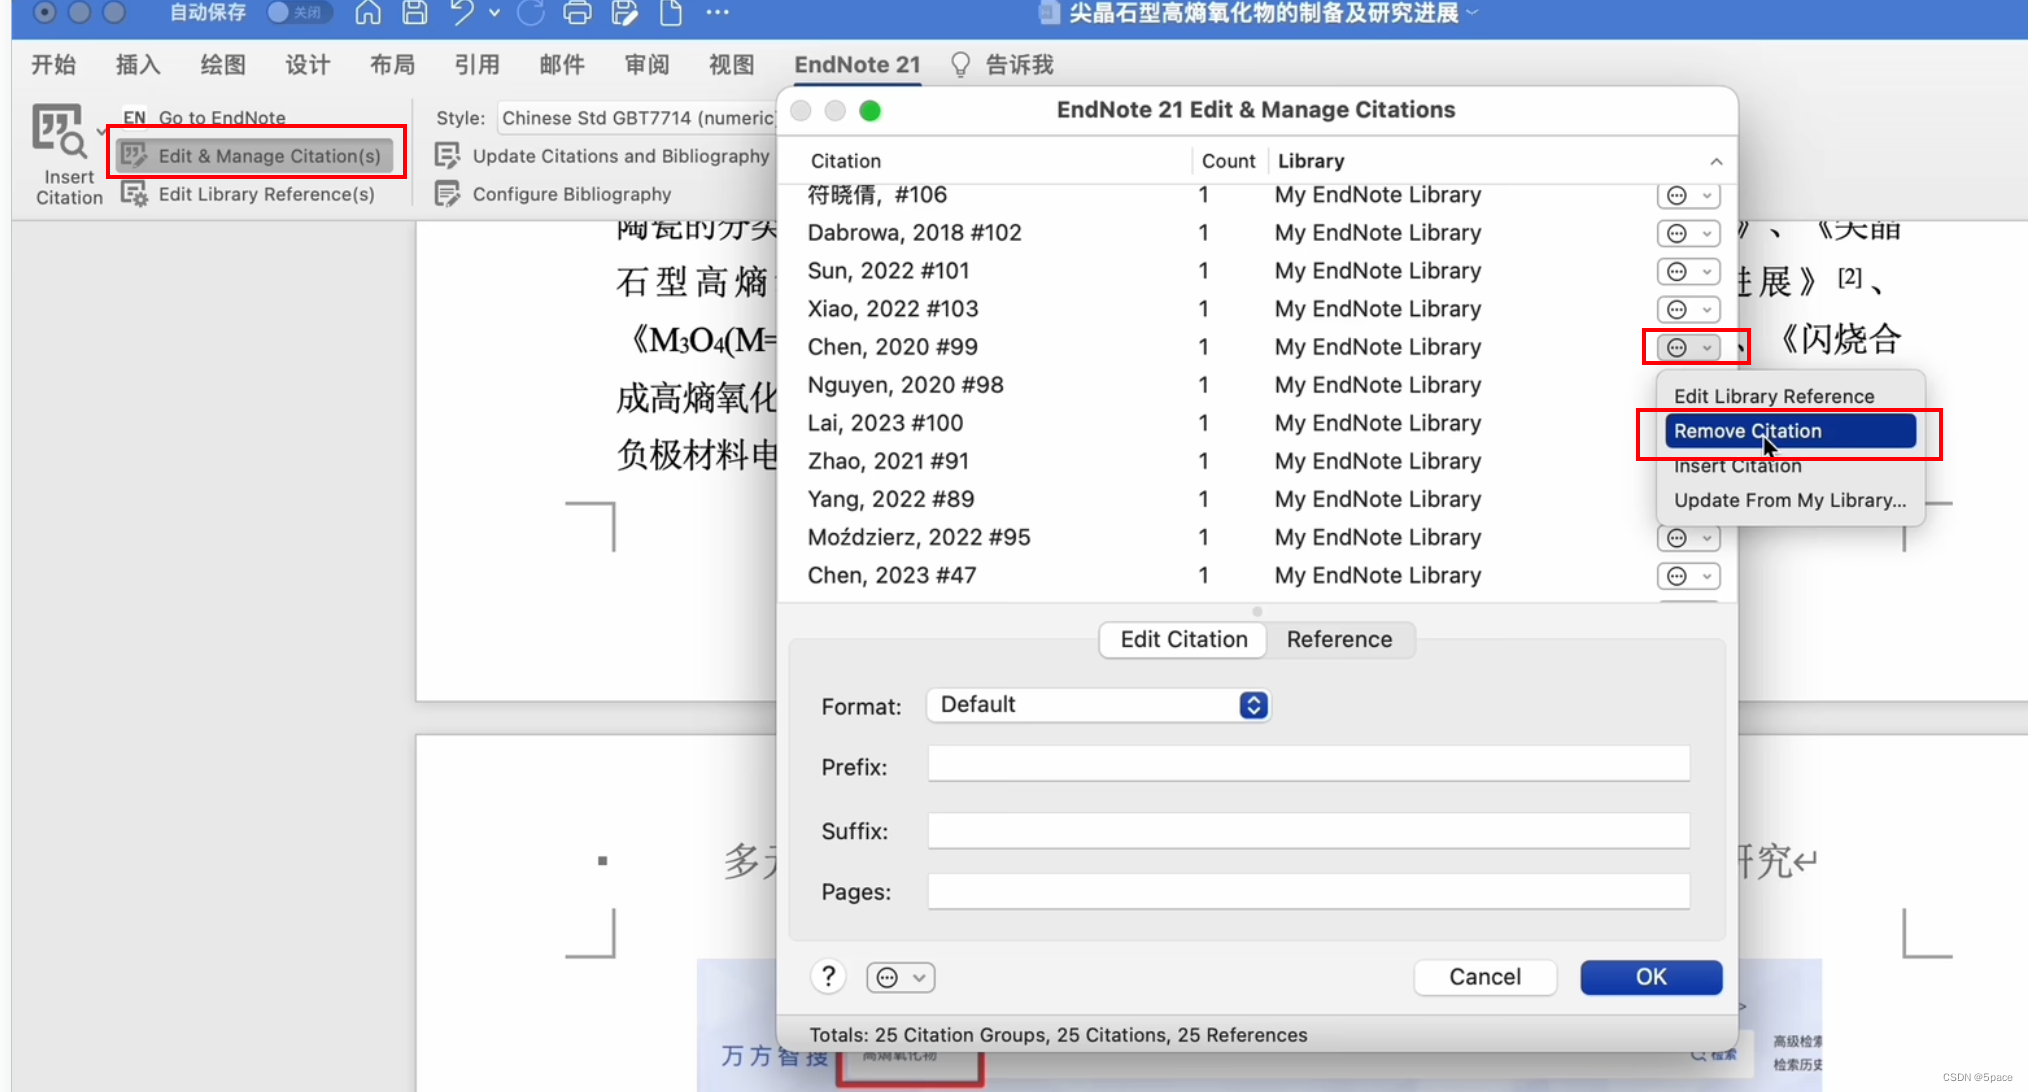Expand the Library column sort arrow

pos(1716,161)
